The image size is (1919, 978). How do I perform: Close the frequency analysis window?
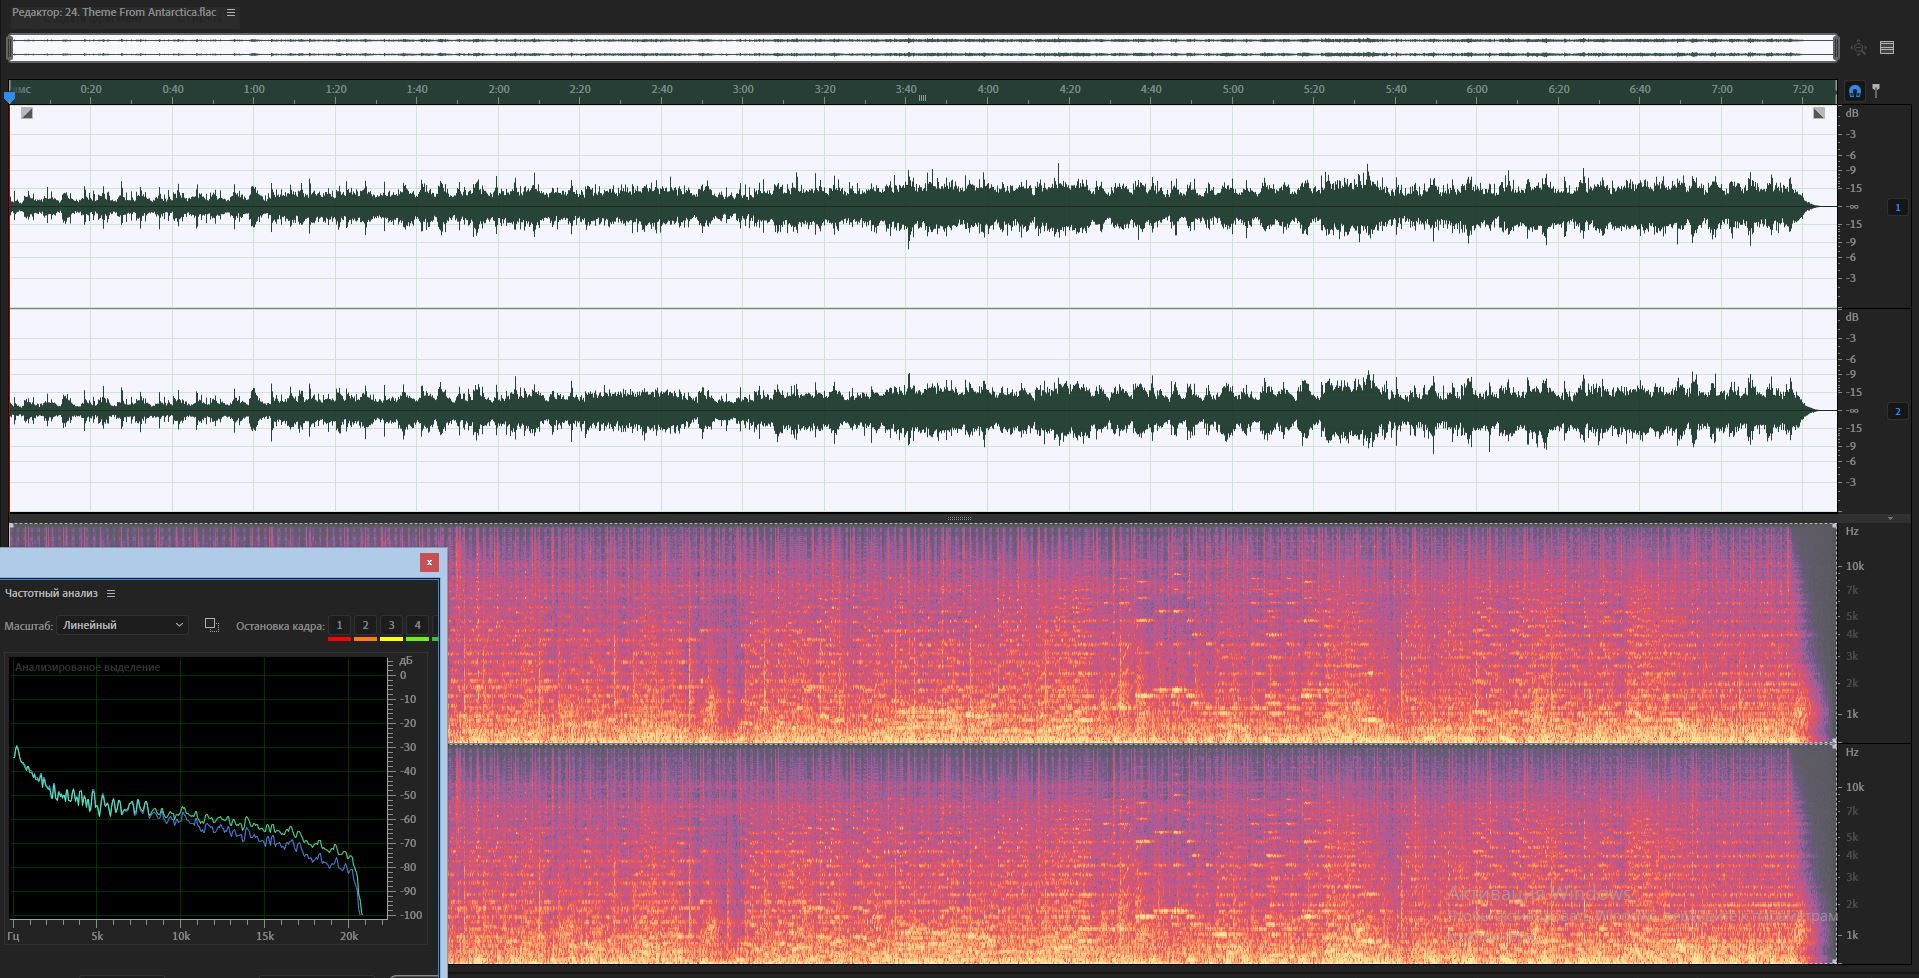430,562
